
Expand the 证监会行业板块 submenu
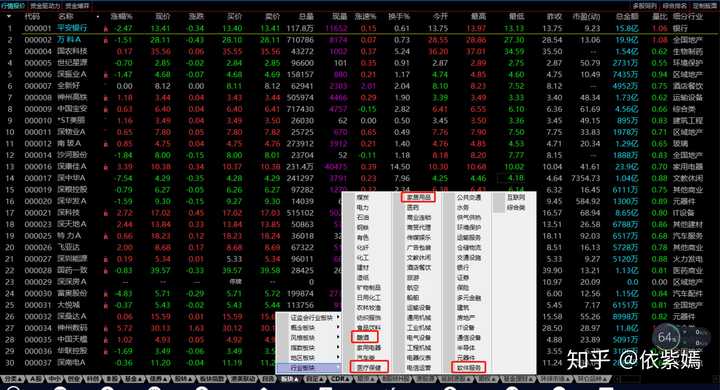[309, 318]
